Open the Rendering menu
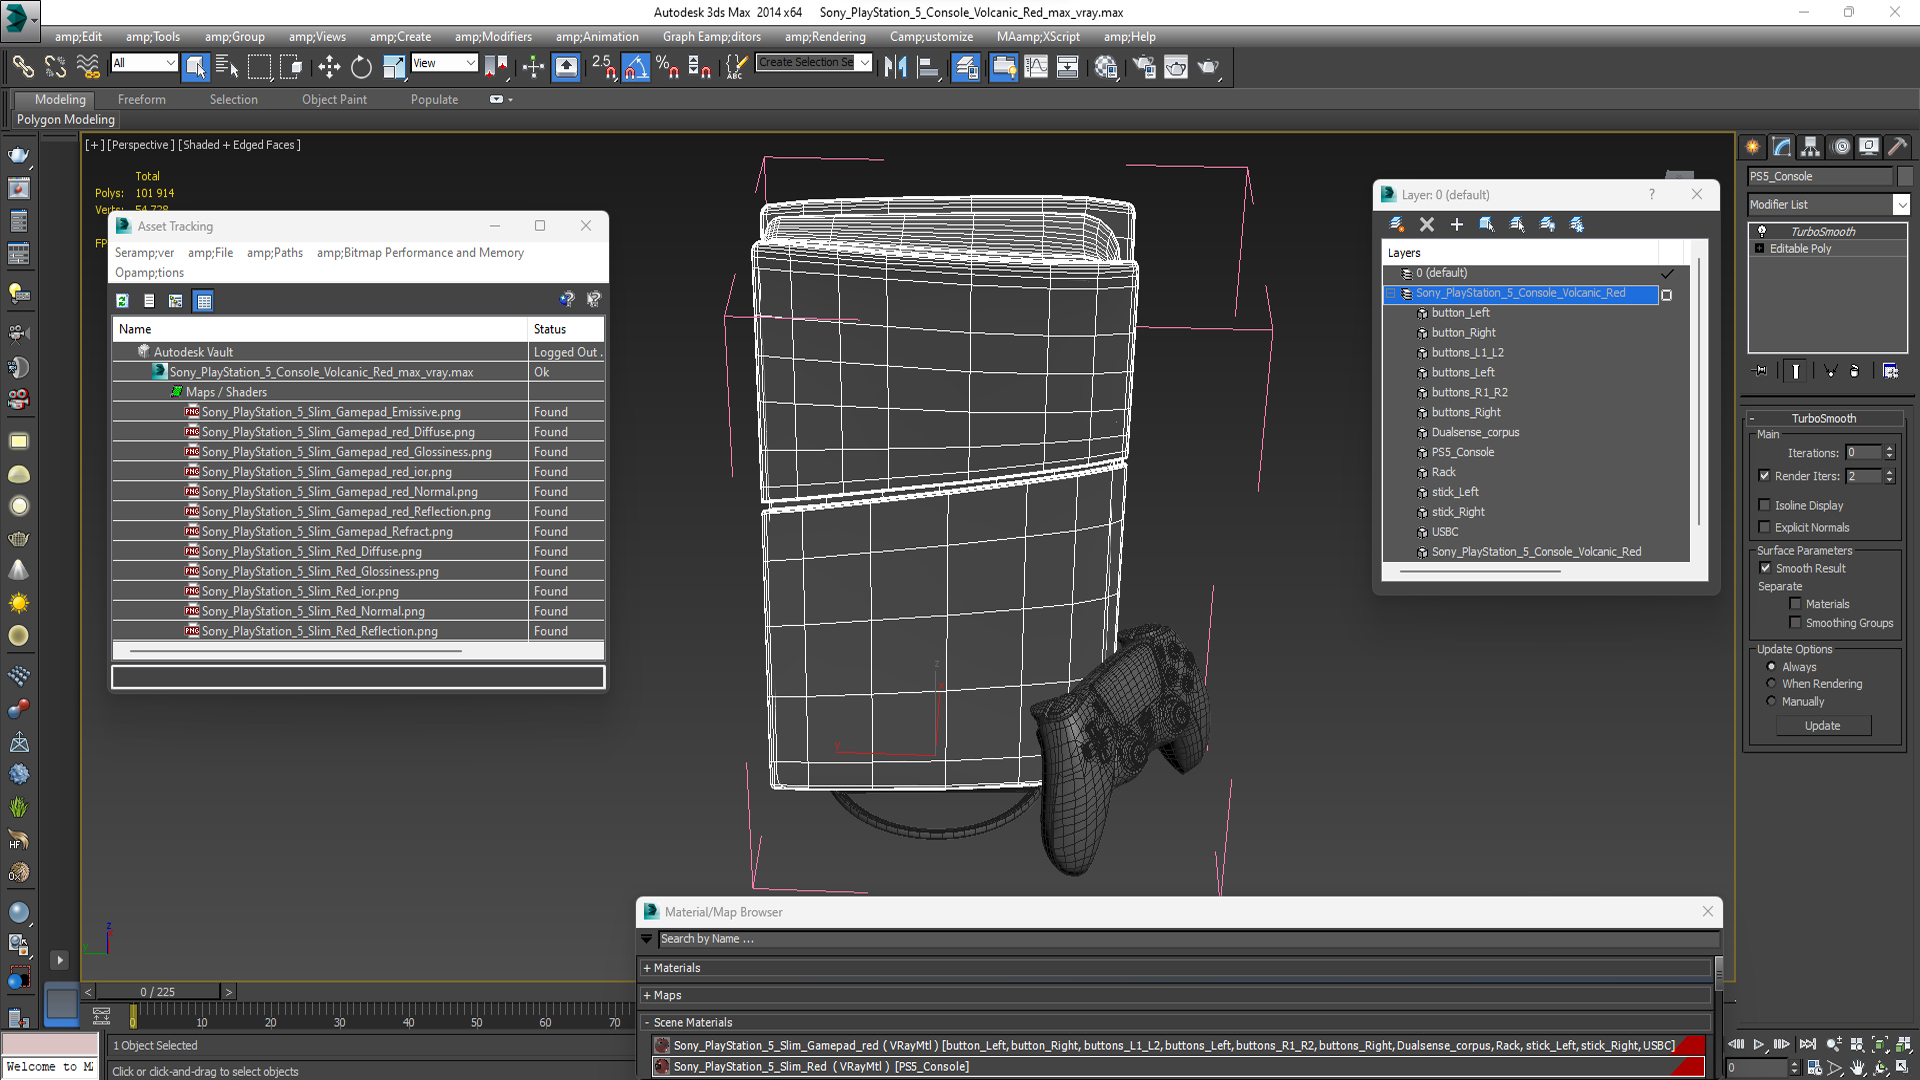 pyautogui.click(x=825, y=37)
